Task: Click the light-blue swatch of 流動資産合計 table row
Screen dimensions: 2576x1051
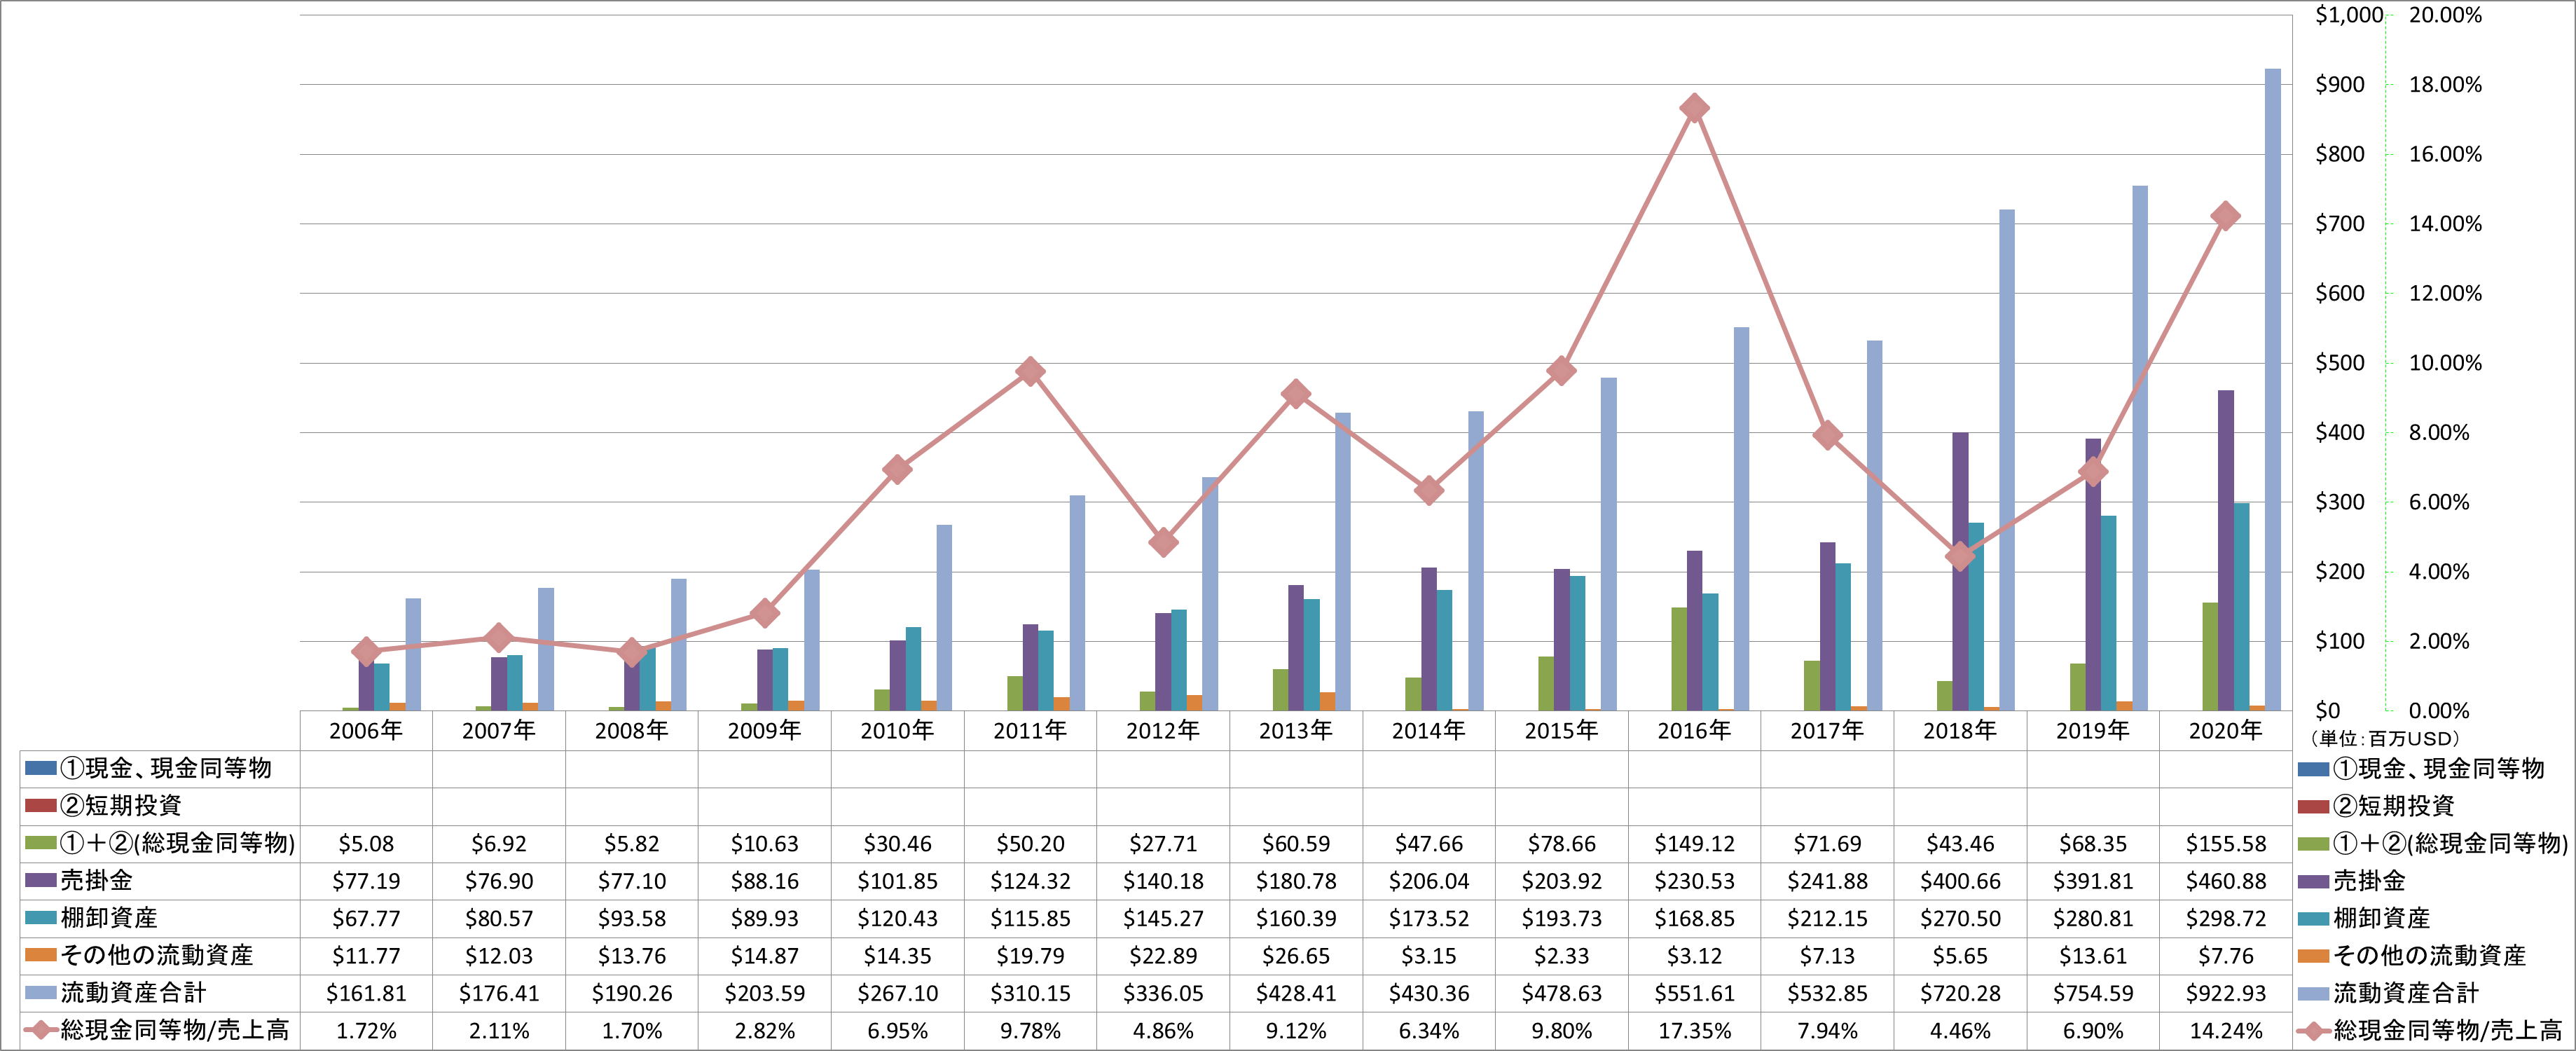Action: coord(40,992)
